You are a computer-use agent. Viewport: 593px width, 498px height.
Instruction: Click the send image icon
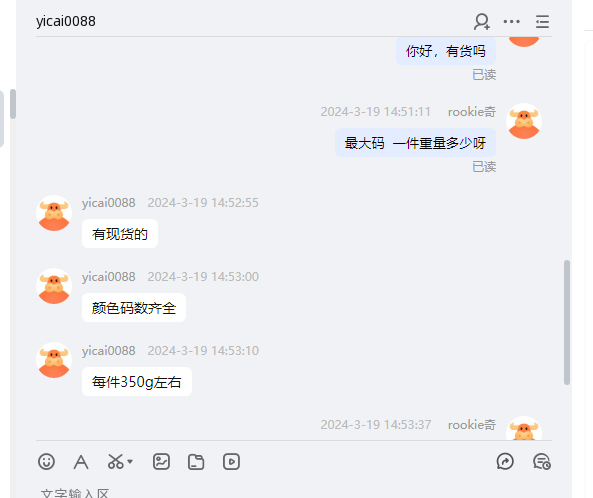pos(161,462)
